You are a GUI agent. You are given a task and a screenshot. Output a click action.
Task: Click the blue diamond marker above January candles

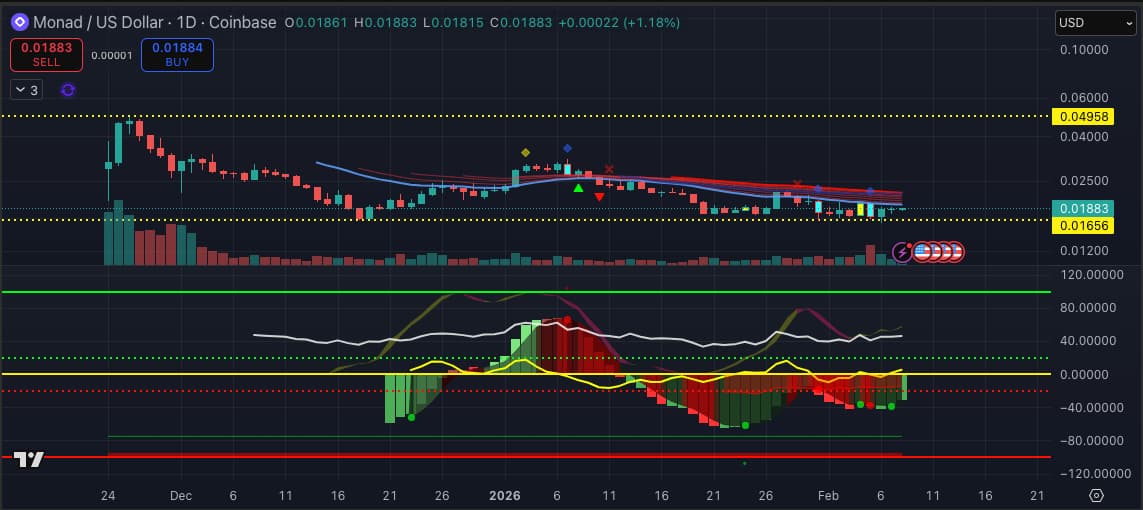tap(567, 149)
